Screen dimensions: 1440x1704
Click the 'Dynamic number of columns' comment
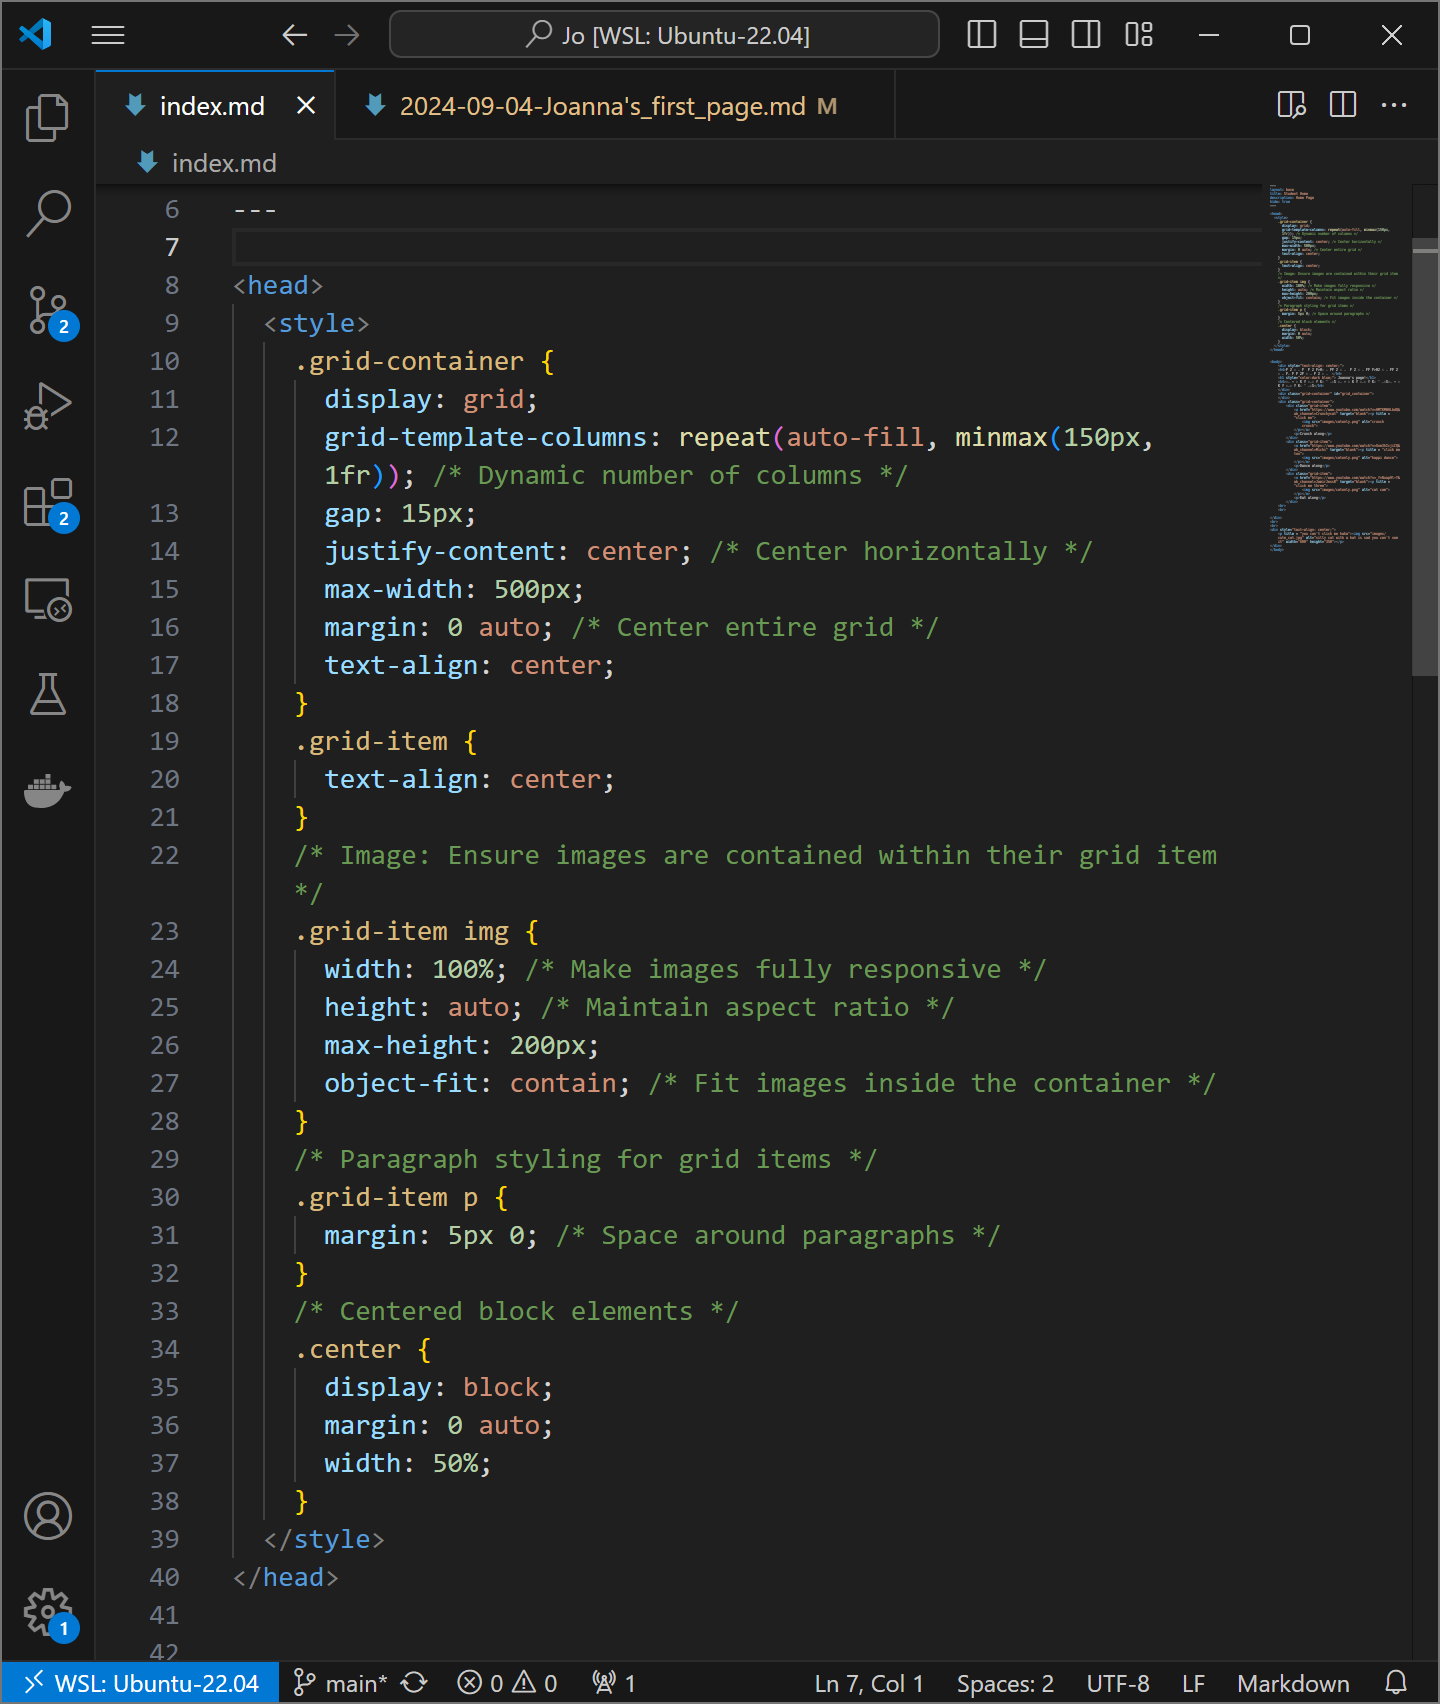pyautogui.click(x=670, y=475)
